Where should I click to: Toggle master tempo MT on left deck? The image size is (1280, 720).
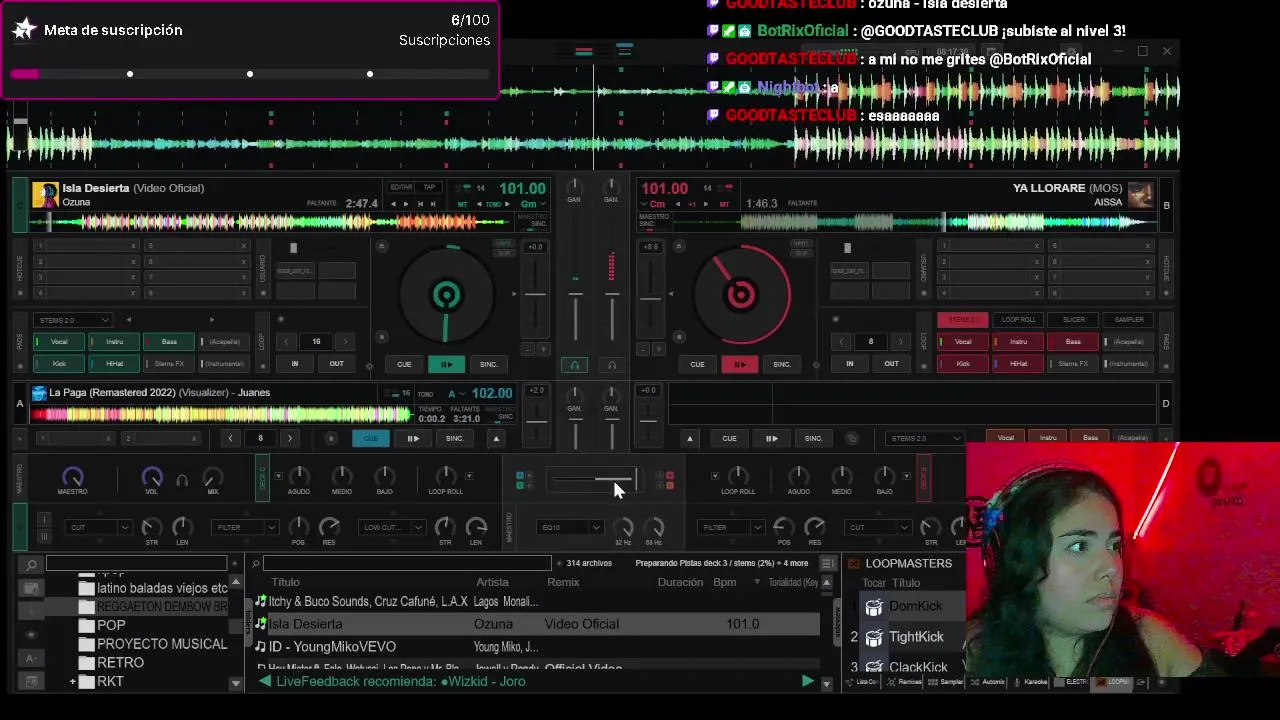pos(463,204)
